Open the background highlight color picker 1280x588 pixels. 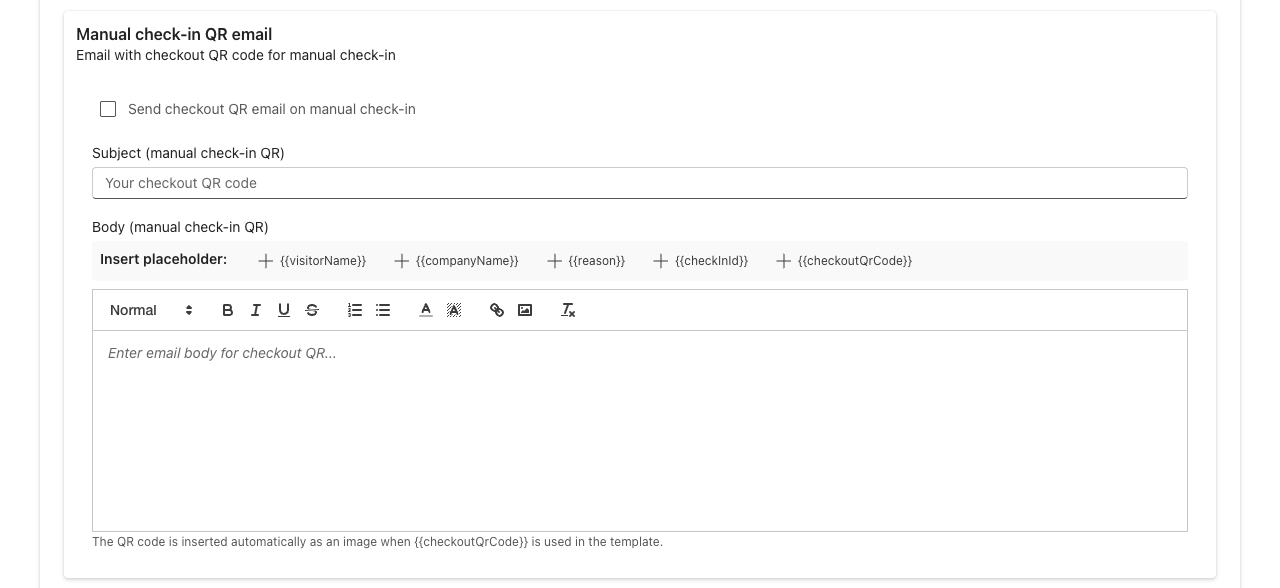[x=454, y=310]
